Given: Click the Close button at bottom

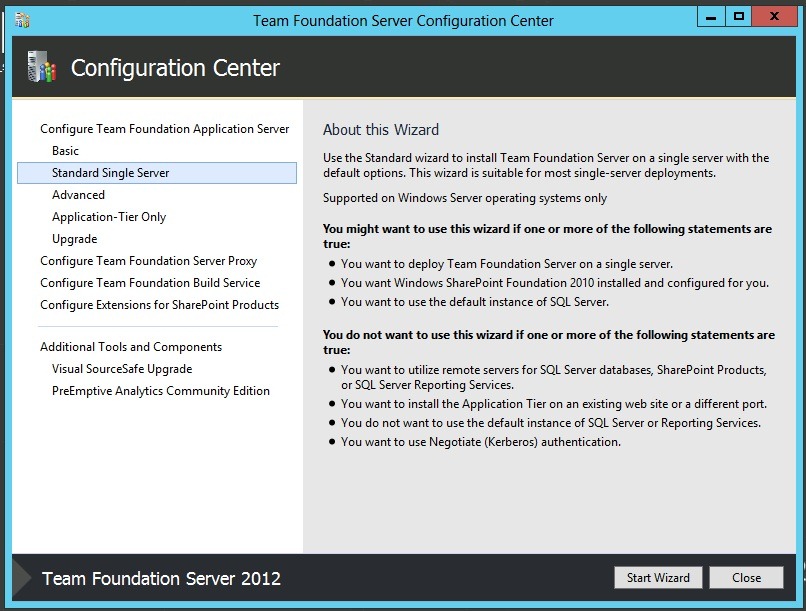Looking at the screenshot, I should (746, 578).
